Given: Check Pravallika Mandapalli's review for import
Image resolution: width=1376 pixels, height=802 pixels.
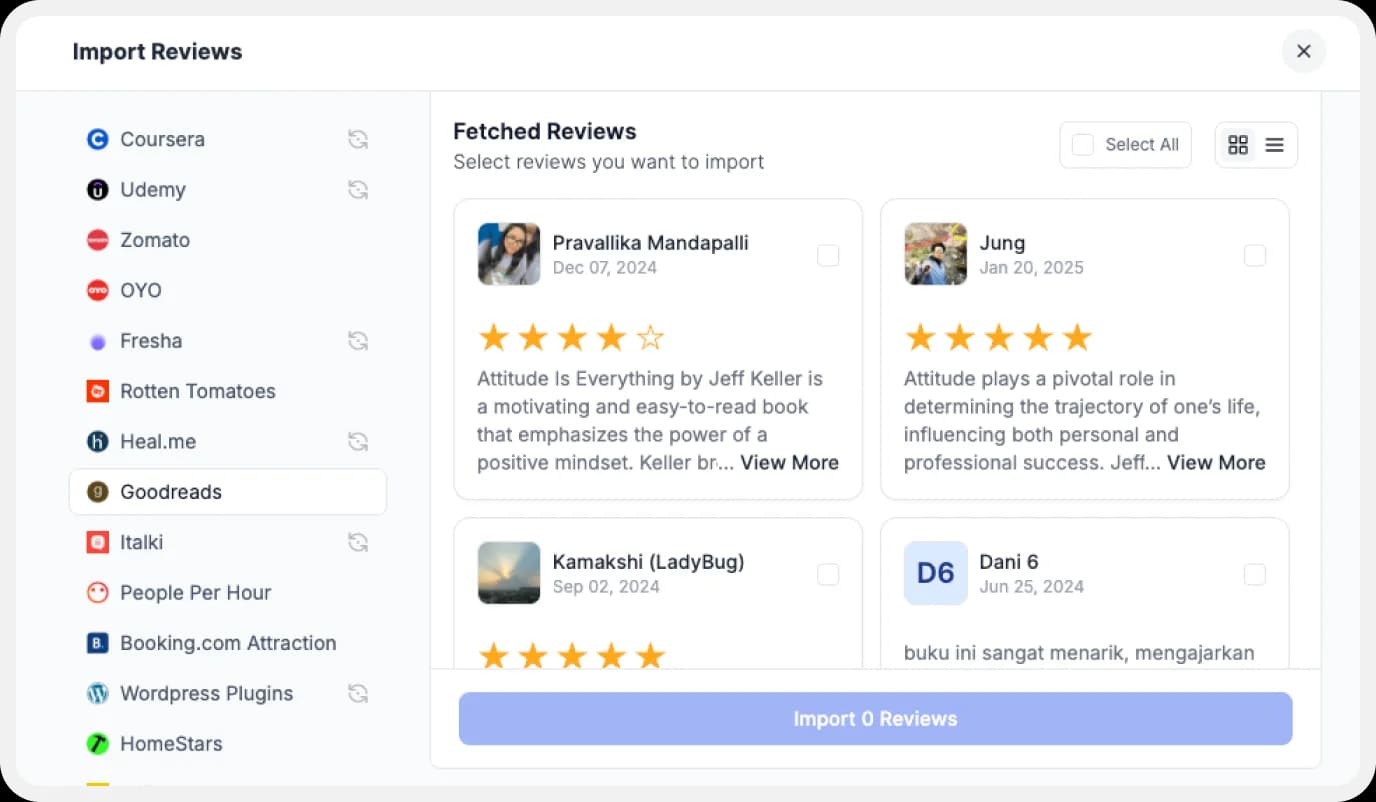Looking at the screenshot, I should tap(828, 256).
